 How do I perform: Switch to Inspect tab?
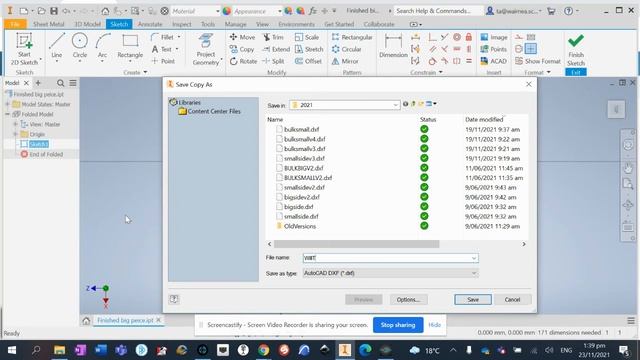pos(182,24)
